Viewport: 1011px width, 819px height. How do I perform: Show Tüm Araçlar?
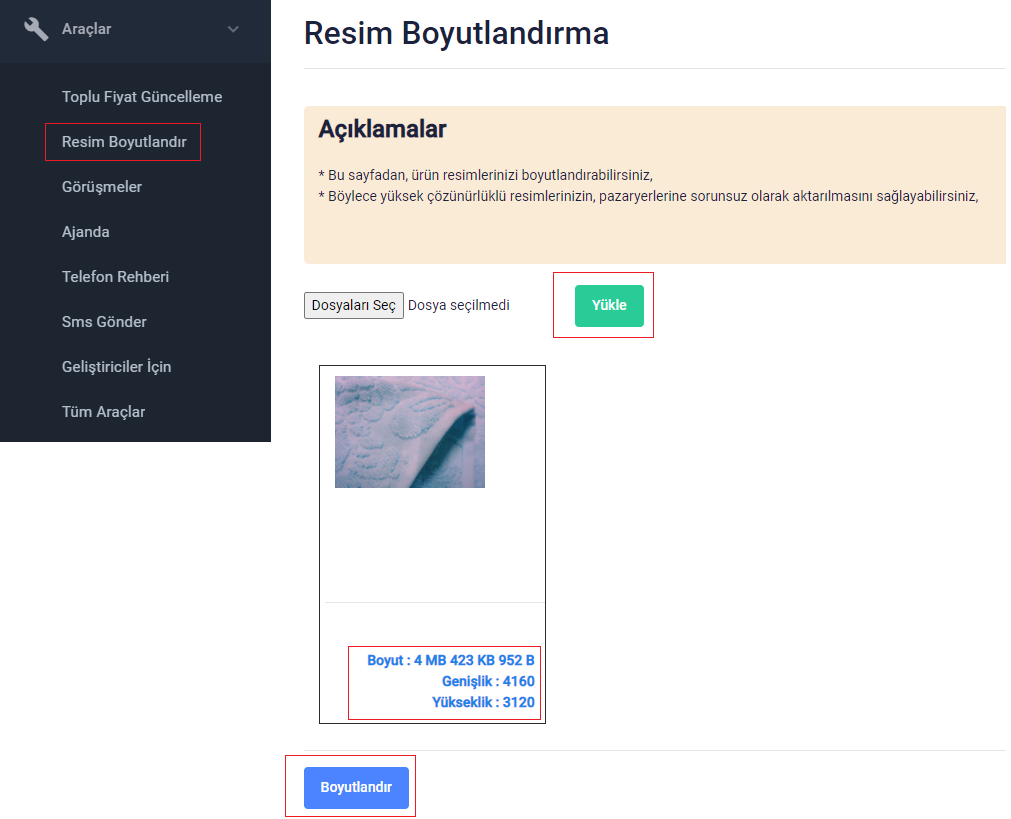[x=103, y=412]
